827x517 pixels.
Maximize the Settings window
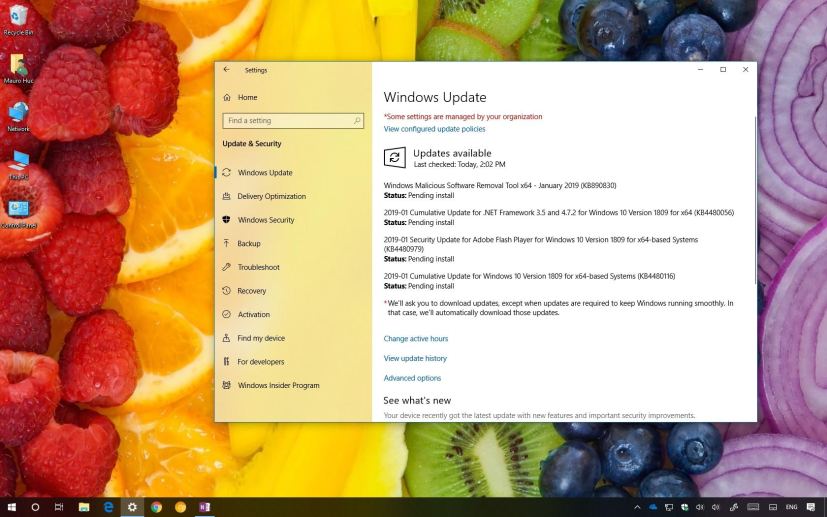tap(723, 70)
